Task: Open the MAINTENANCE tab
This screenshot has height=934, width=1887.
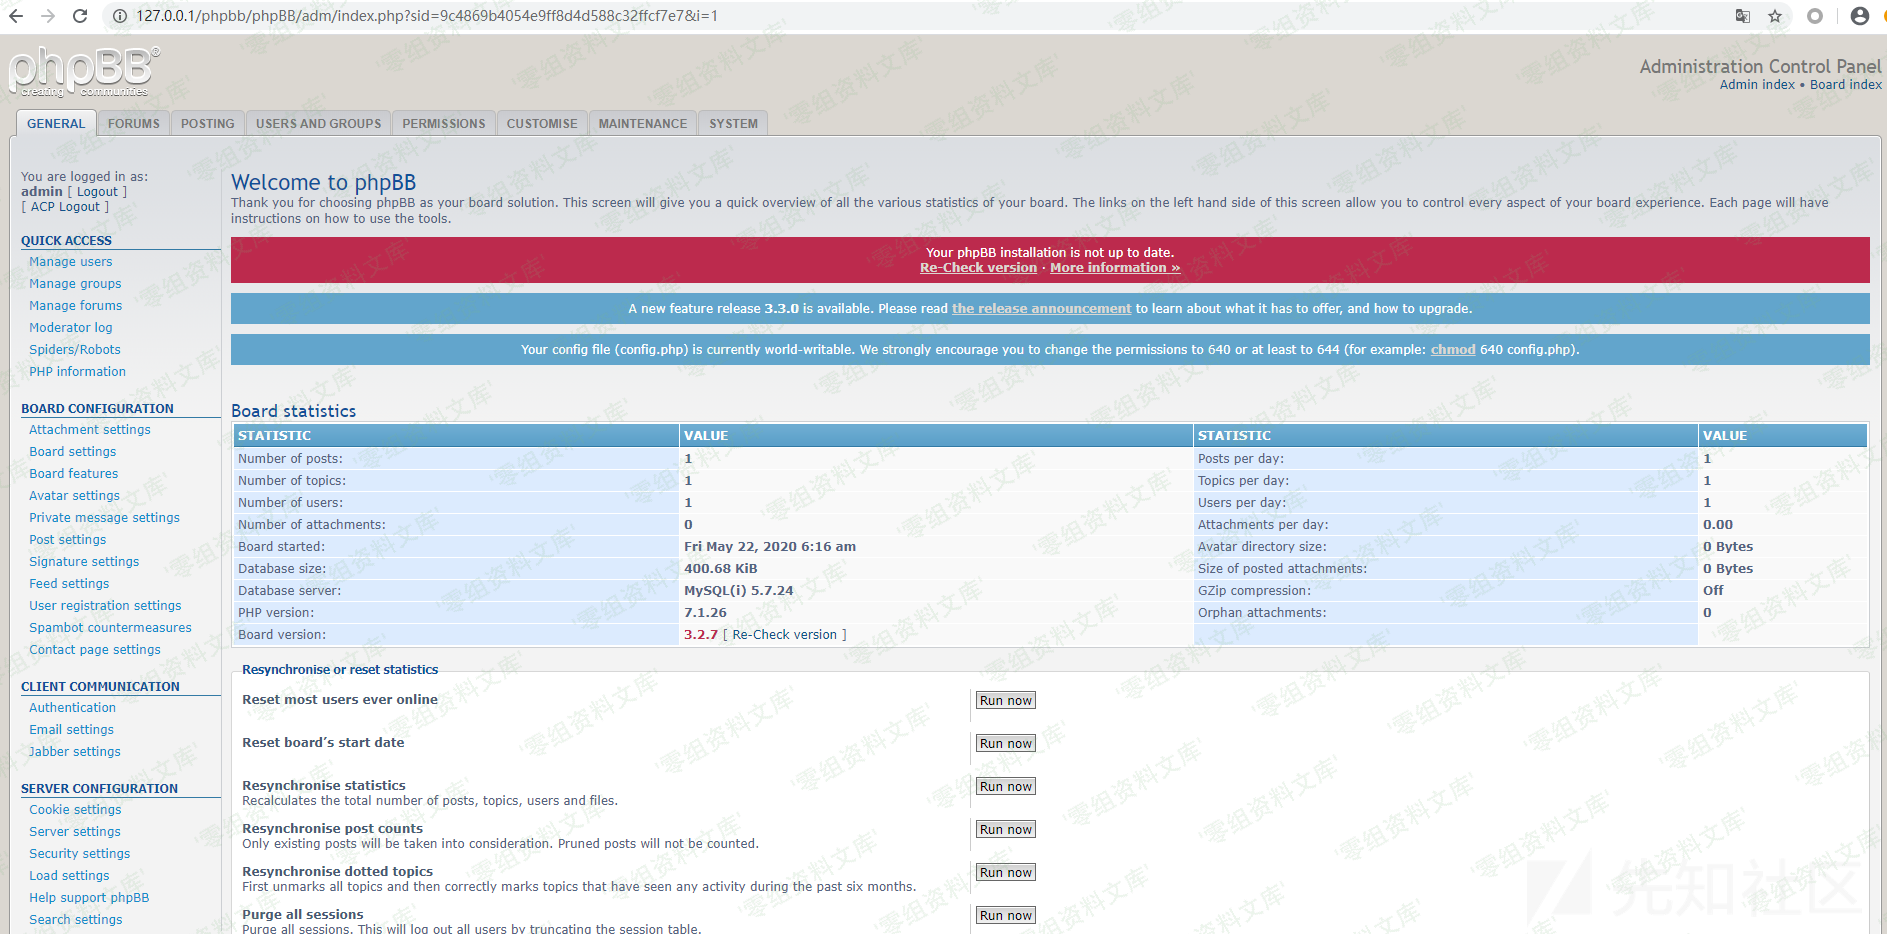Action: pos(643,124)
